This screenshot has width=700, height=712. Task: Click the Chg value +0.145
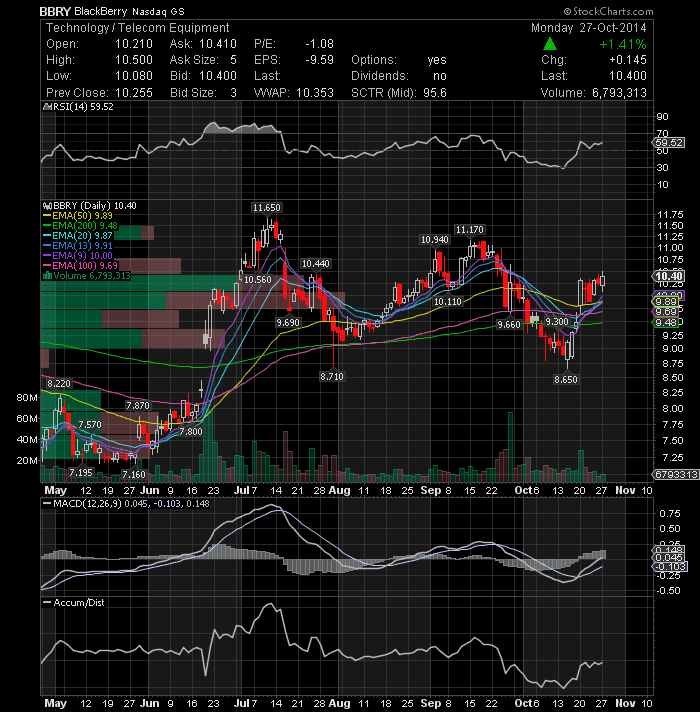point(628,60)
